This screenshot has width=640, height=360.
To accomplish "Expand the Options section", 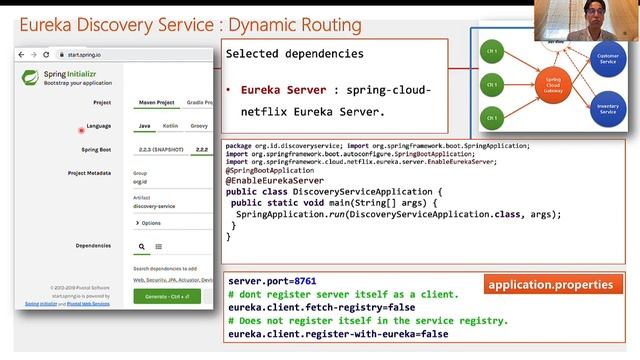I will pos(148,223).
